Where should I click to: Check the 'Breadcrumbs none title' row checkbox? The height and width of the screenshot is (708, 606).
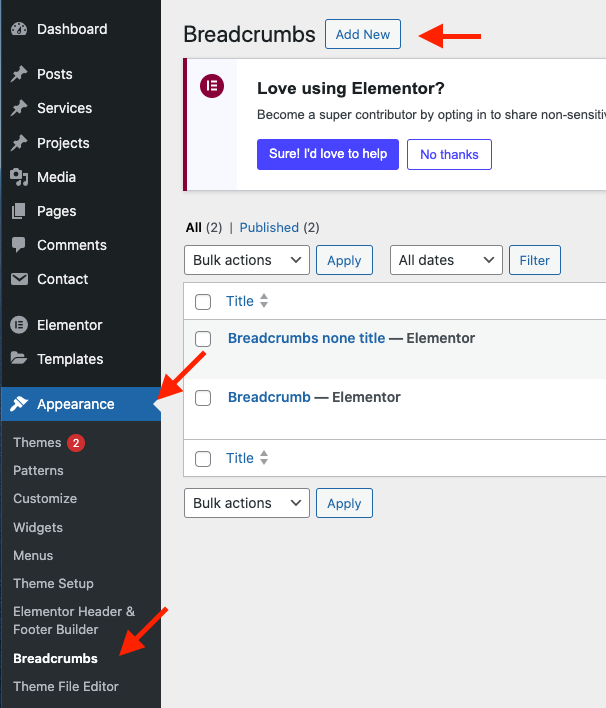[x=203, y=339]
